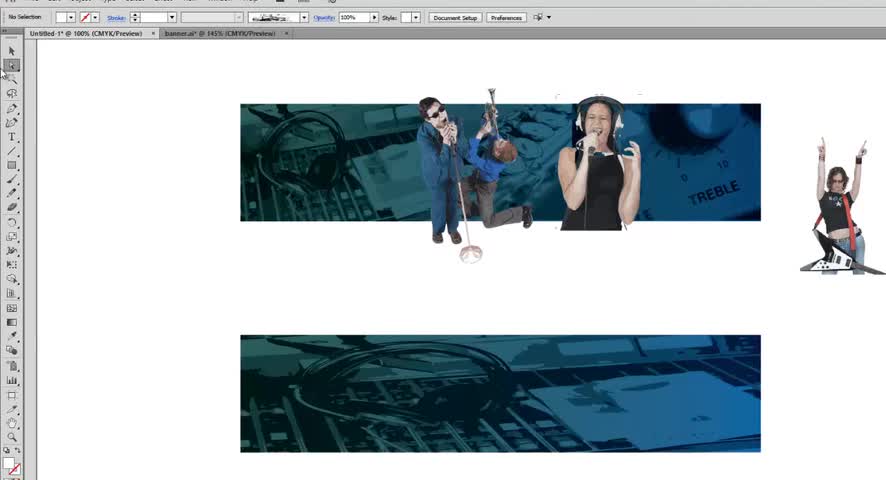Open the control bar fill color dropdown
Screen dimensions: 886x480
coord(71,18)
